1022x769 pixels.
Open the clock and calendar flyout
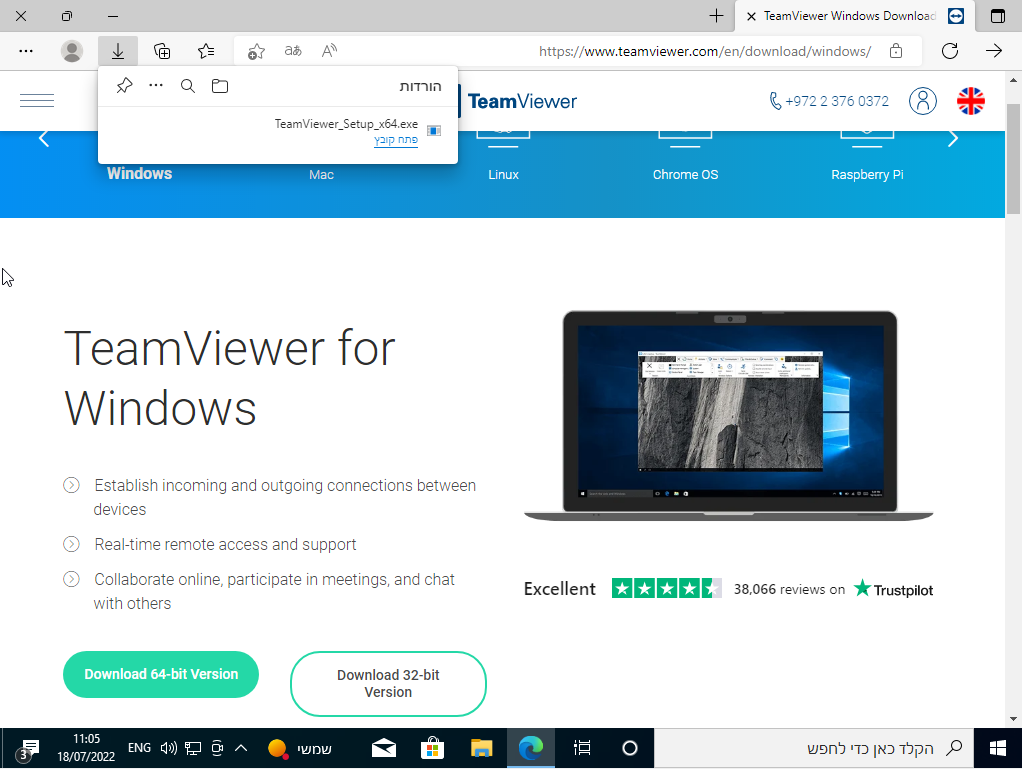click(x=86, y=747)
